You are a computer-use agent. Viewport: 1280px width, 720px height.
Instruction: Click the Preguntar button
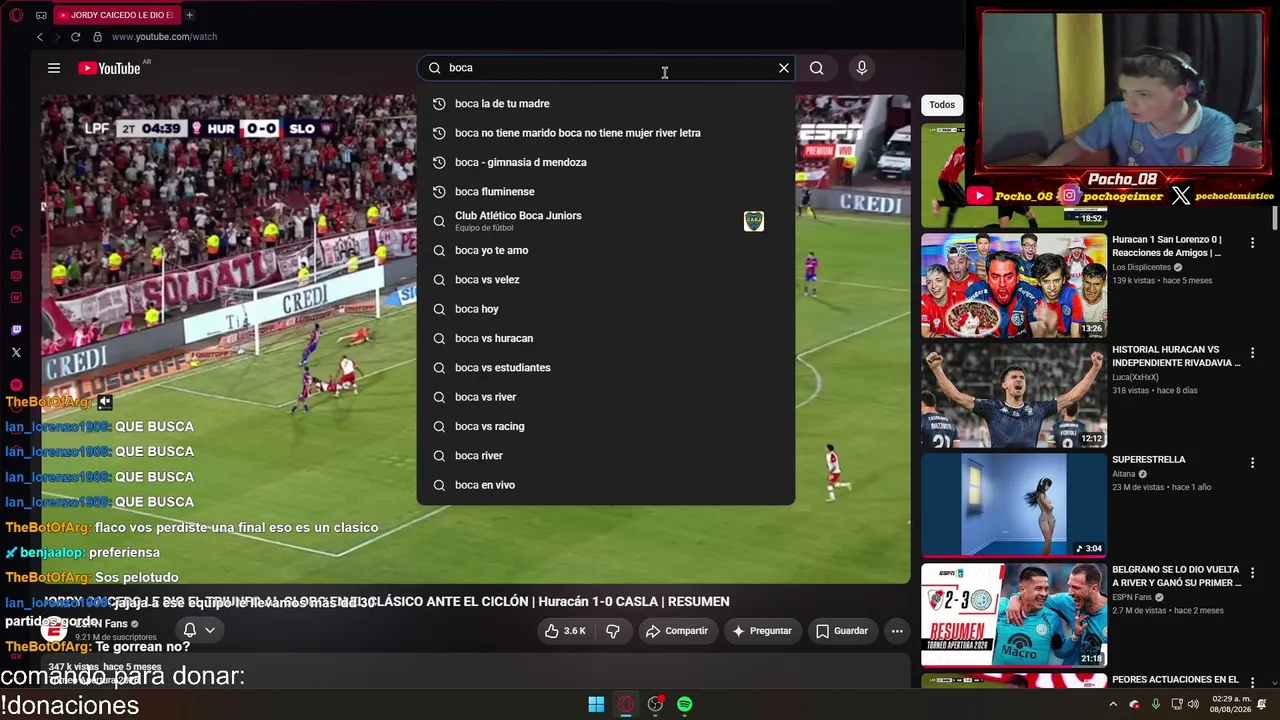[x=762, y=631]
